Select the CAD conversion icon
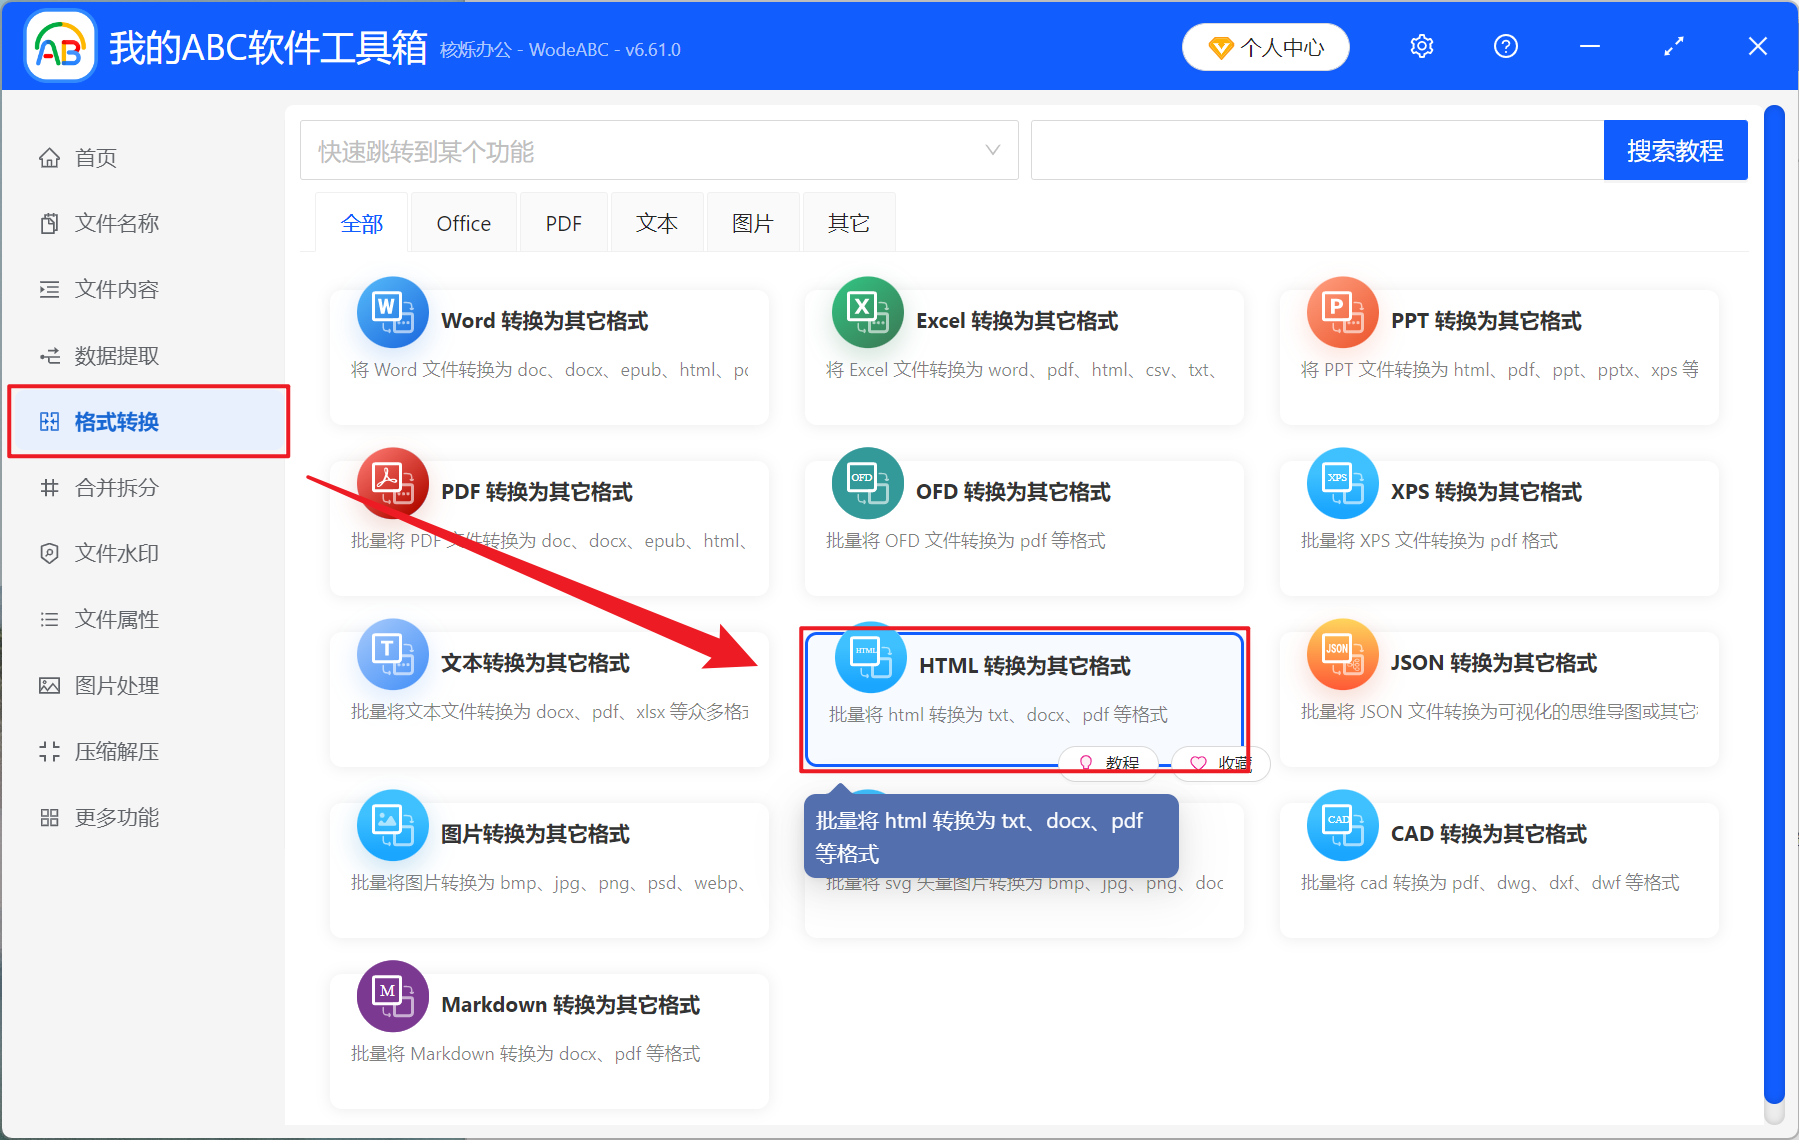 [x=1342, y=825]
